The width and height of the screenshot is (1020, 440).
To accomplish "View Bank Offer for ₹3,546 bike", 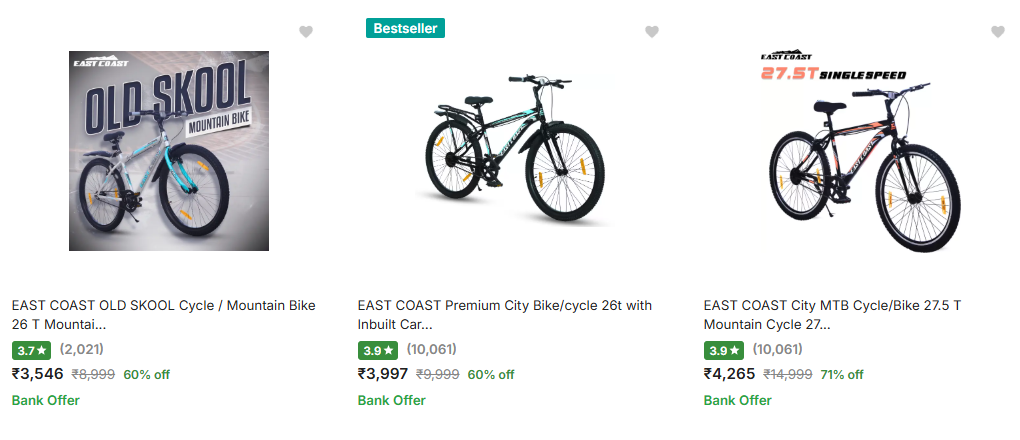I will [46, 400].
